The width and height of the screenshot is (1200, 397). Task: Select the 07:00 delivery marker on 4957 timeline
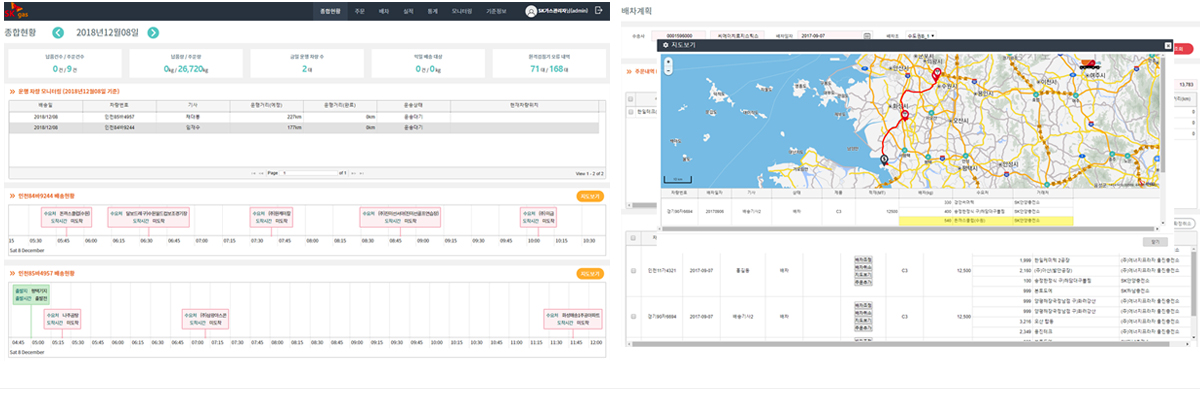coord(206,318)
